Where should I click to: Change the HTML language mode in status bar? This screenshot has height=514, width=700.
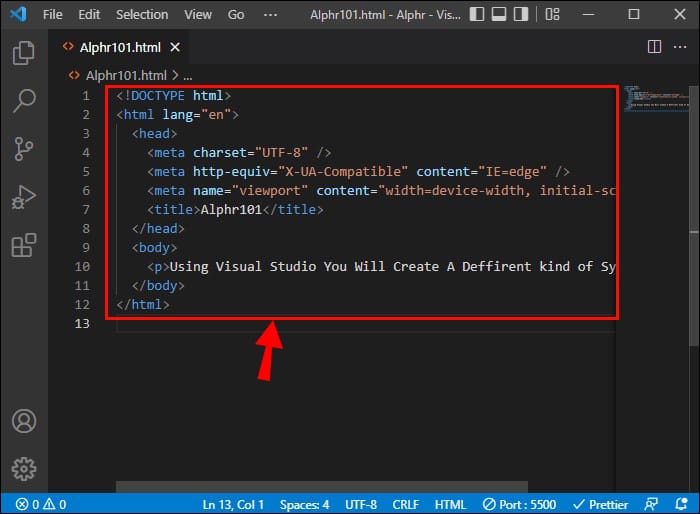[450, 504]
